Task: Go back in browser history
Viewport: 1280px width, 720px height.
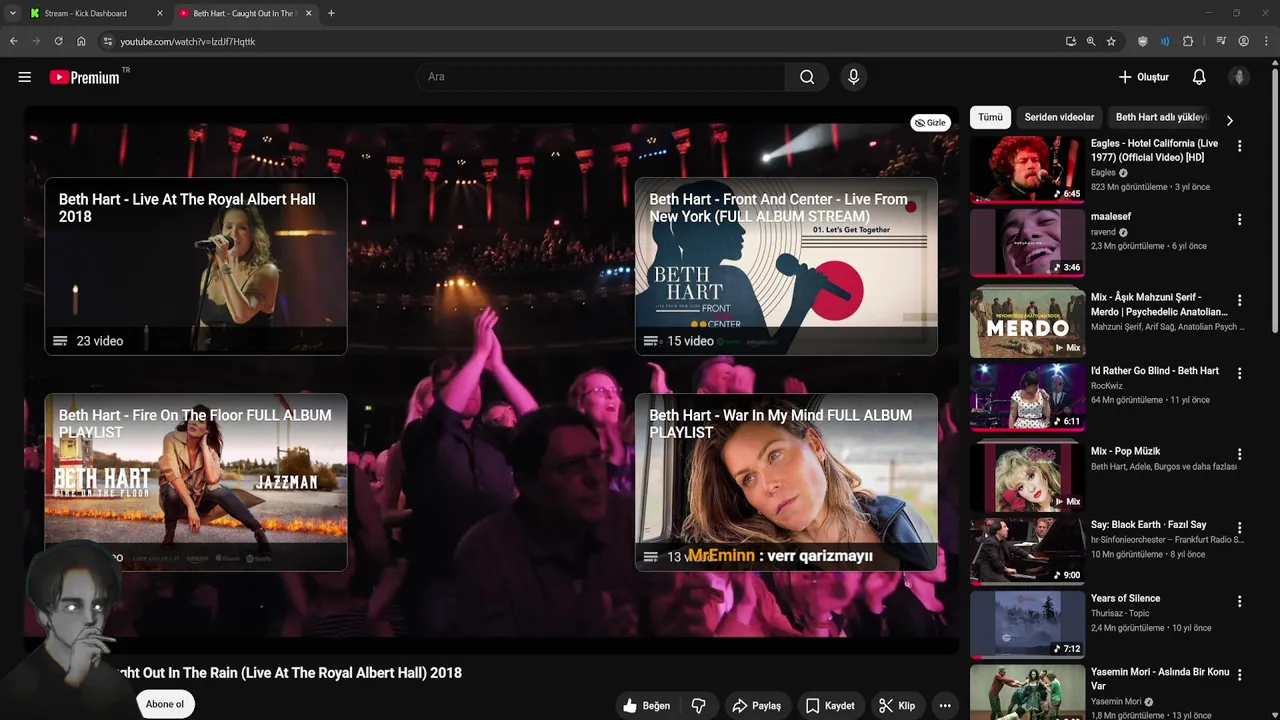Action: tap(14, 41)
